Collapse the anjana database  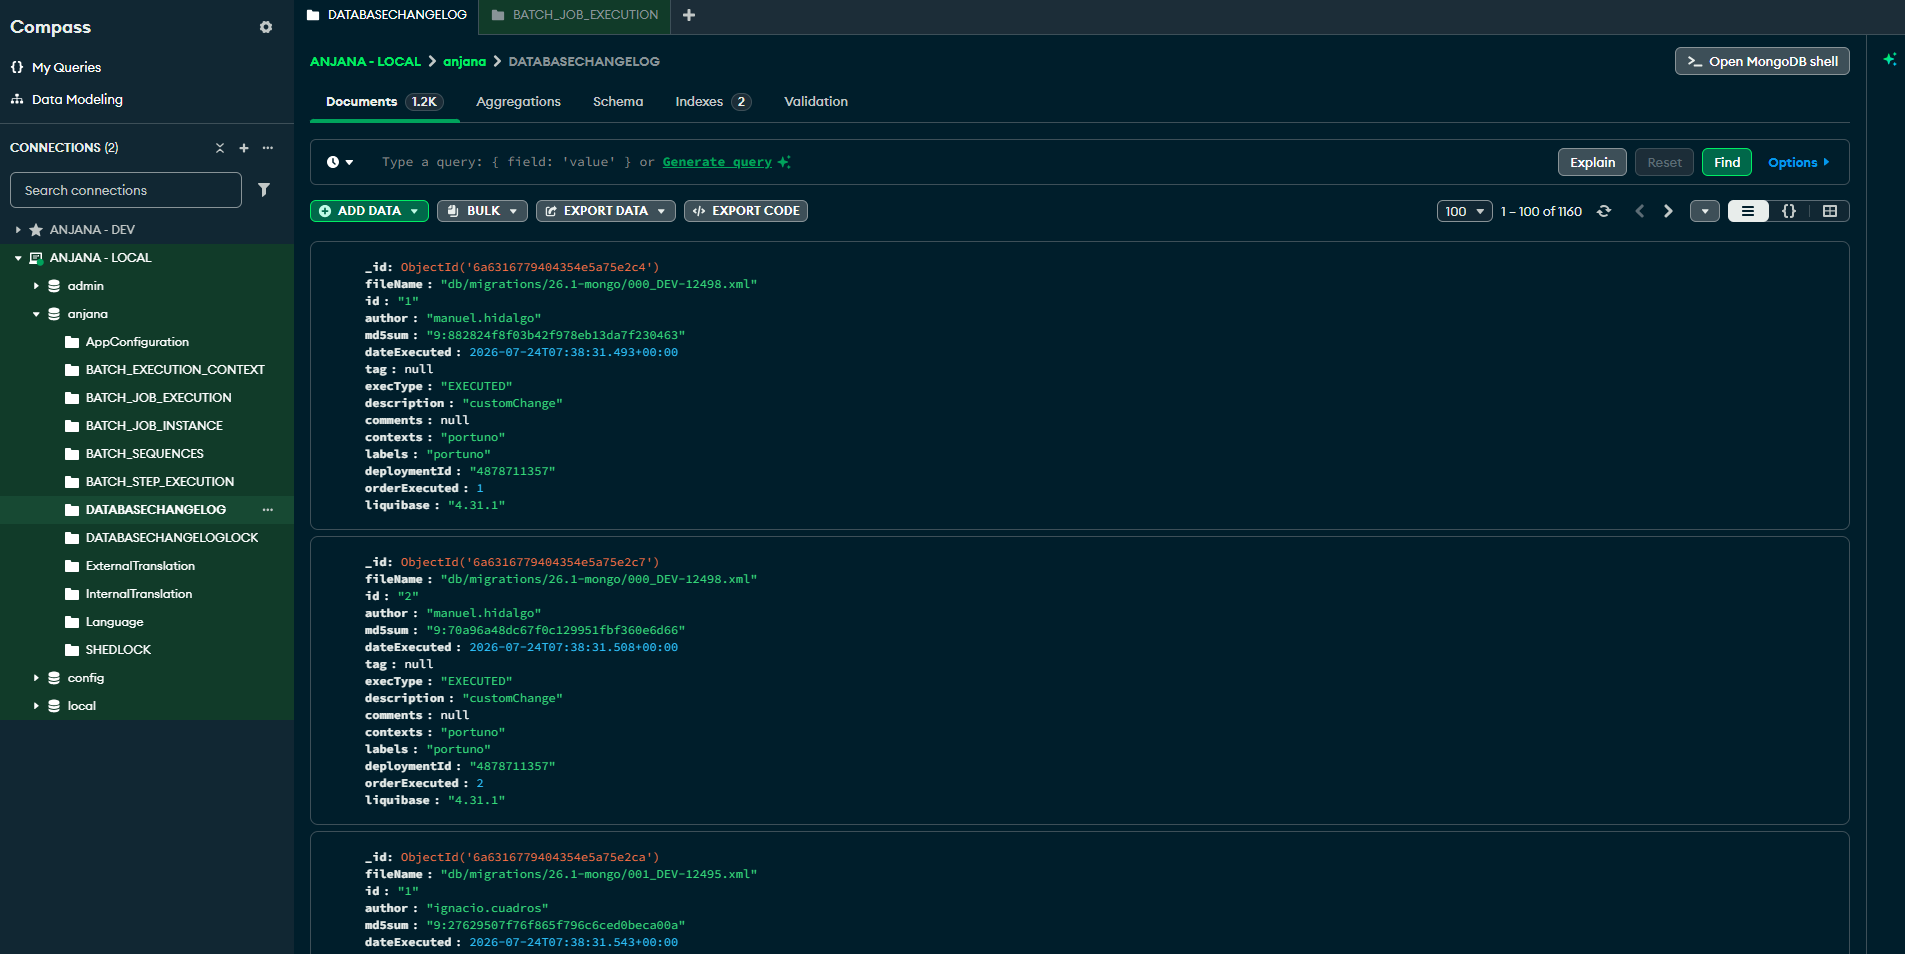(36, 314)
